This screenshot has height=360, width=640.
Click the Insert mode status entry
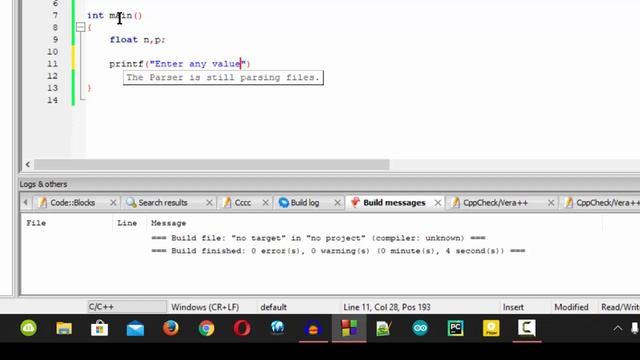click(x=513, y=307)
